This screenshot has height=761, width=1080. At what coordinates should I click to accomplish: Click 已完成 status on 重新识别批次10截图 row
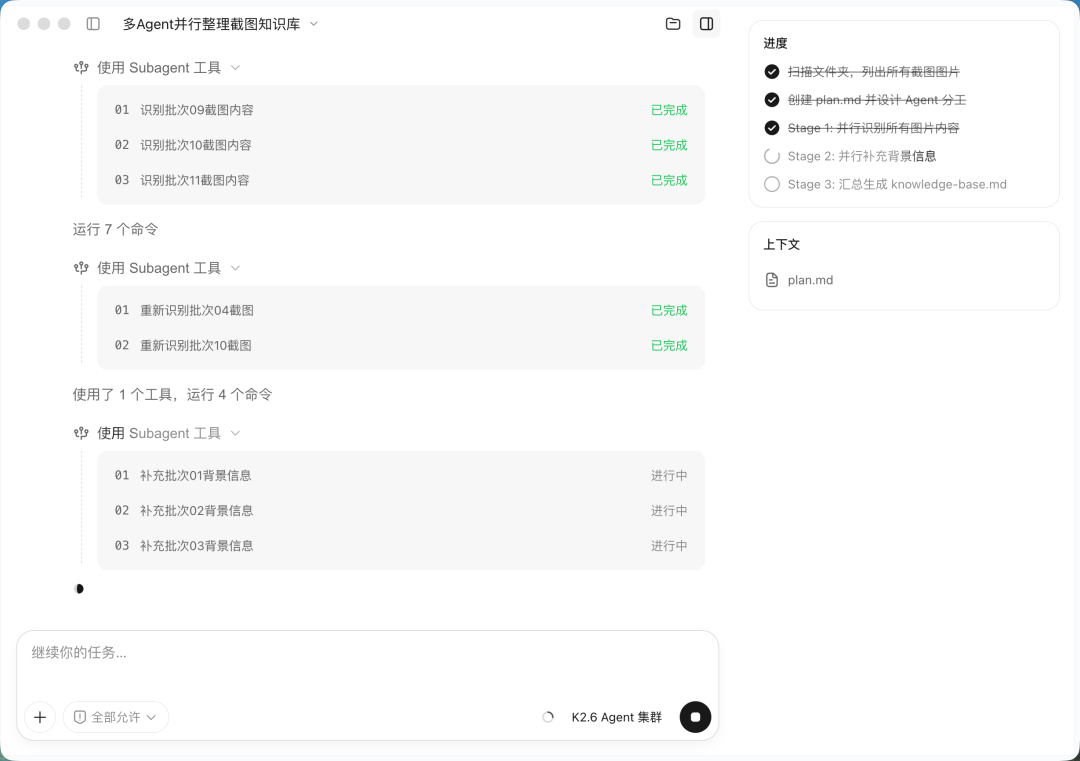point(669,346)
